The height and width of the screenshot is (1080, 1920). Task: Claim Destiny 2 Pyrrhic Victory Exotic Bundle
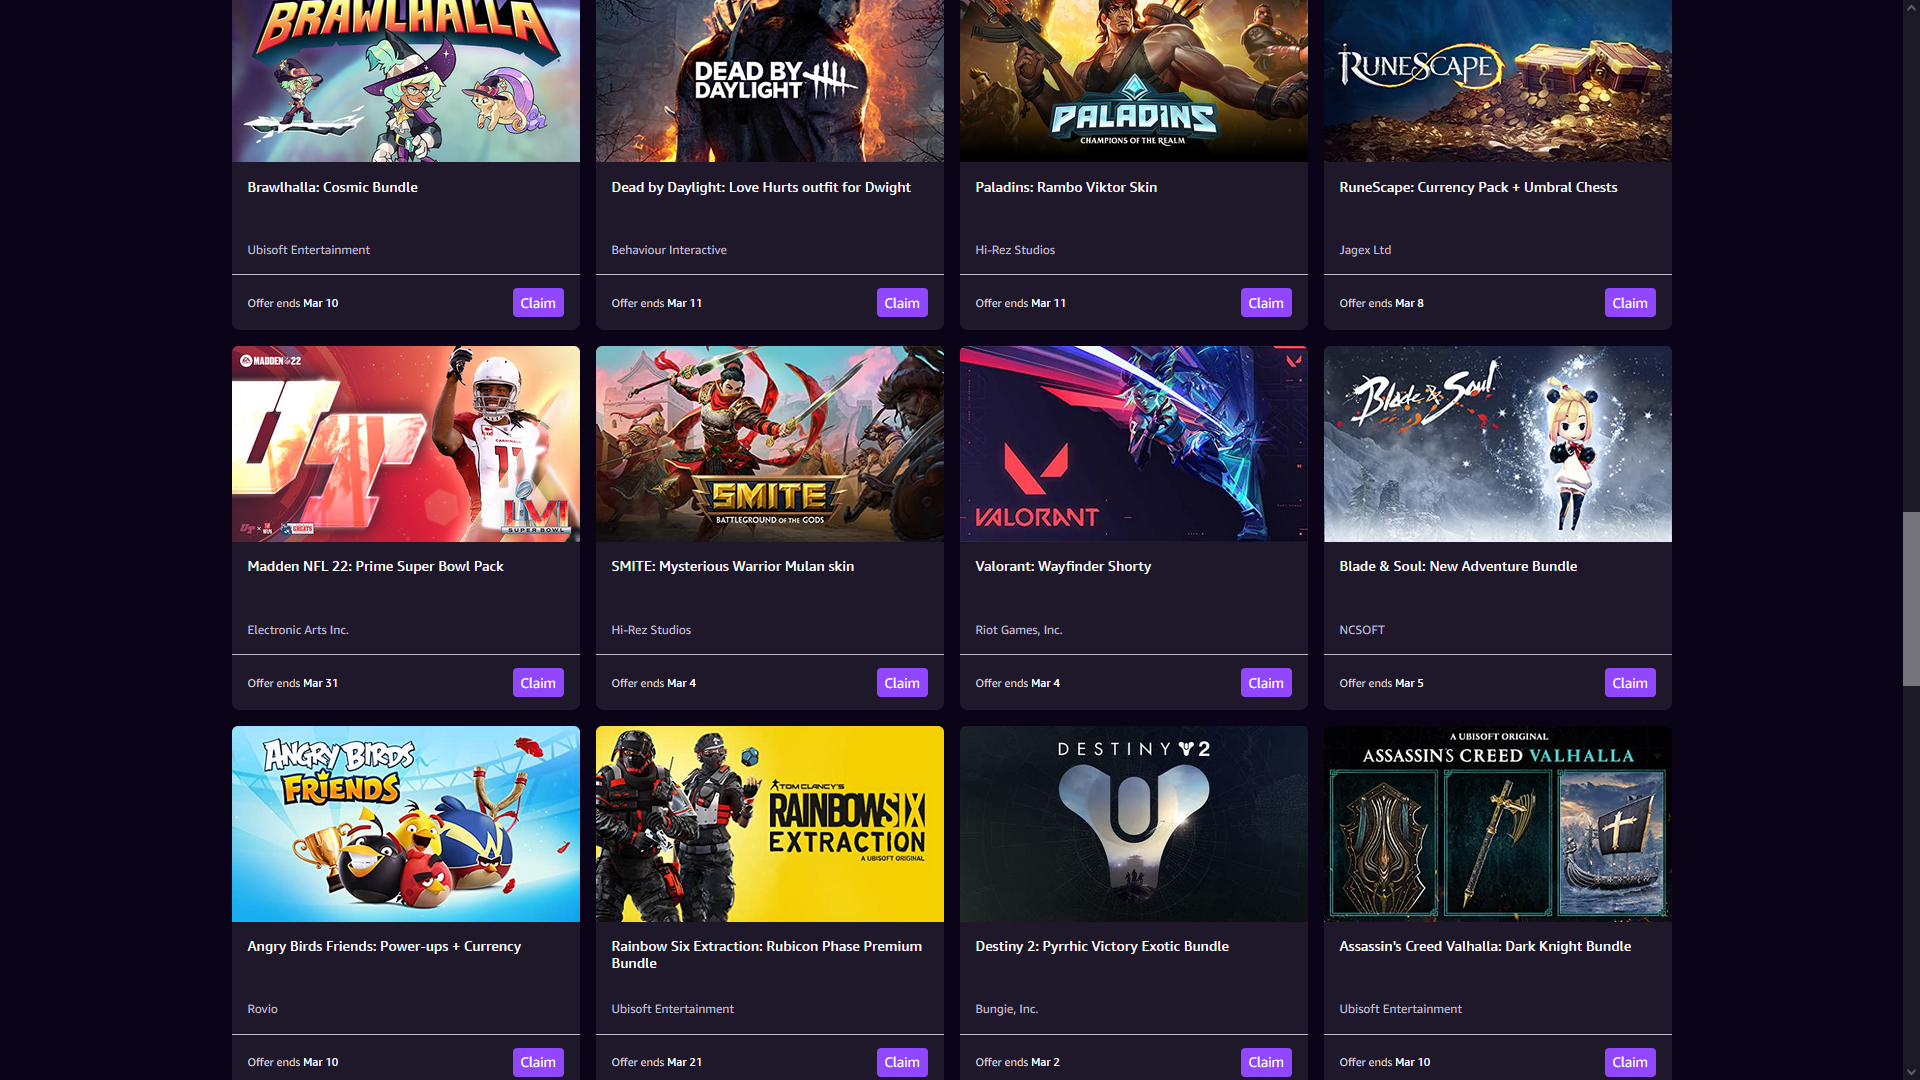(x=1266, y=1062)
